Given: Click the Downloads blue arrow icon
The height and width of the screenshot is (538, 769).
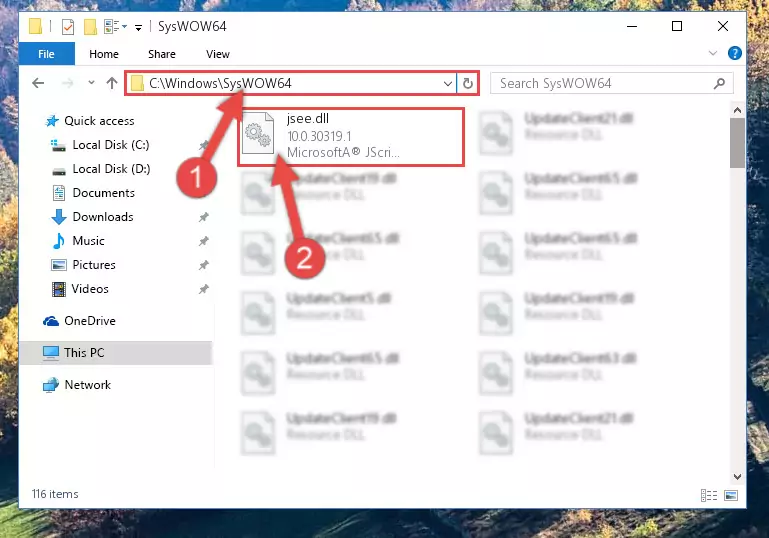Looking at the screenshot, I should click(x=58, y=217).
